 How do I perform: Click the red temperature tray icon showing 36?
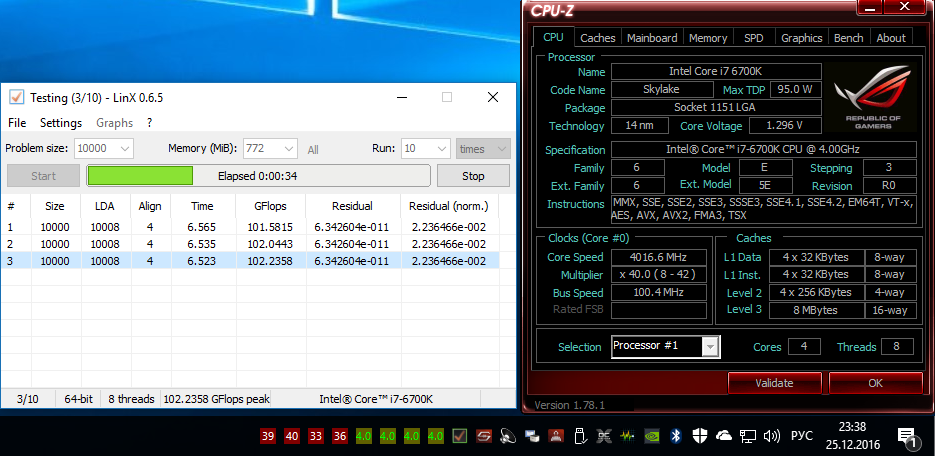pyautogui.click(x=340, y=436)
